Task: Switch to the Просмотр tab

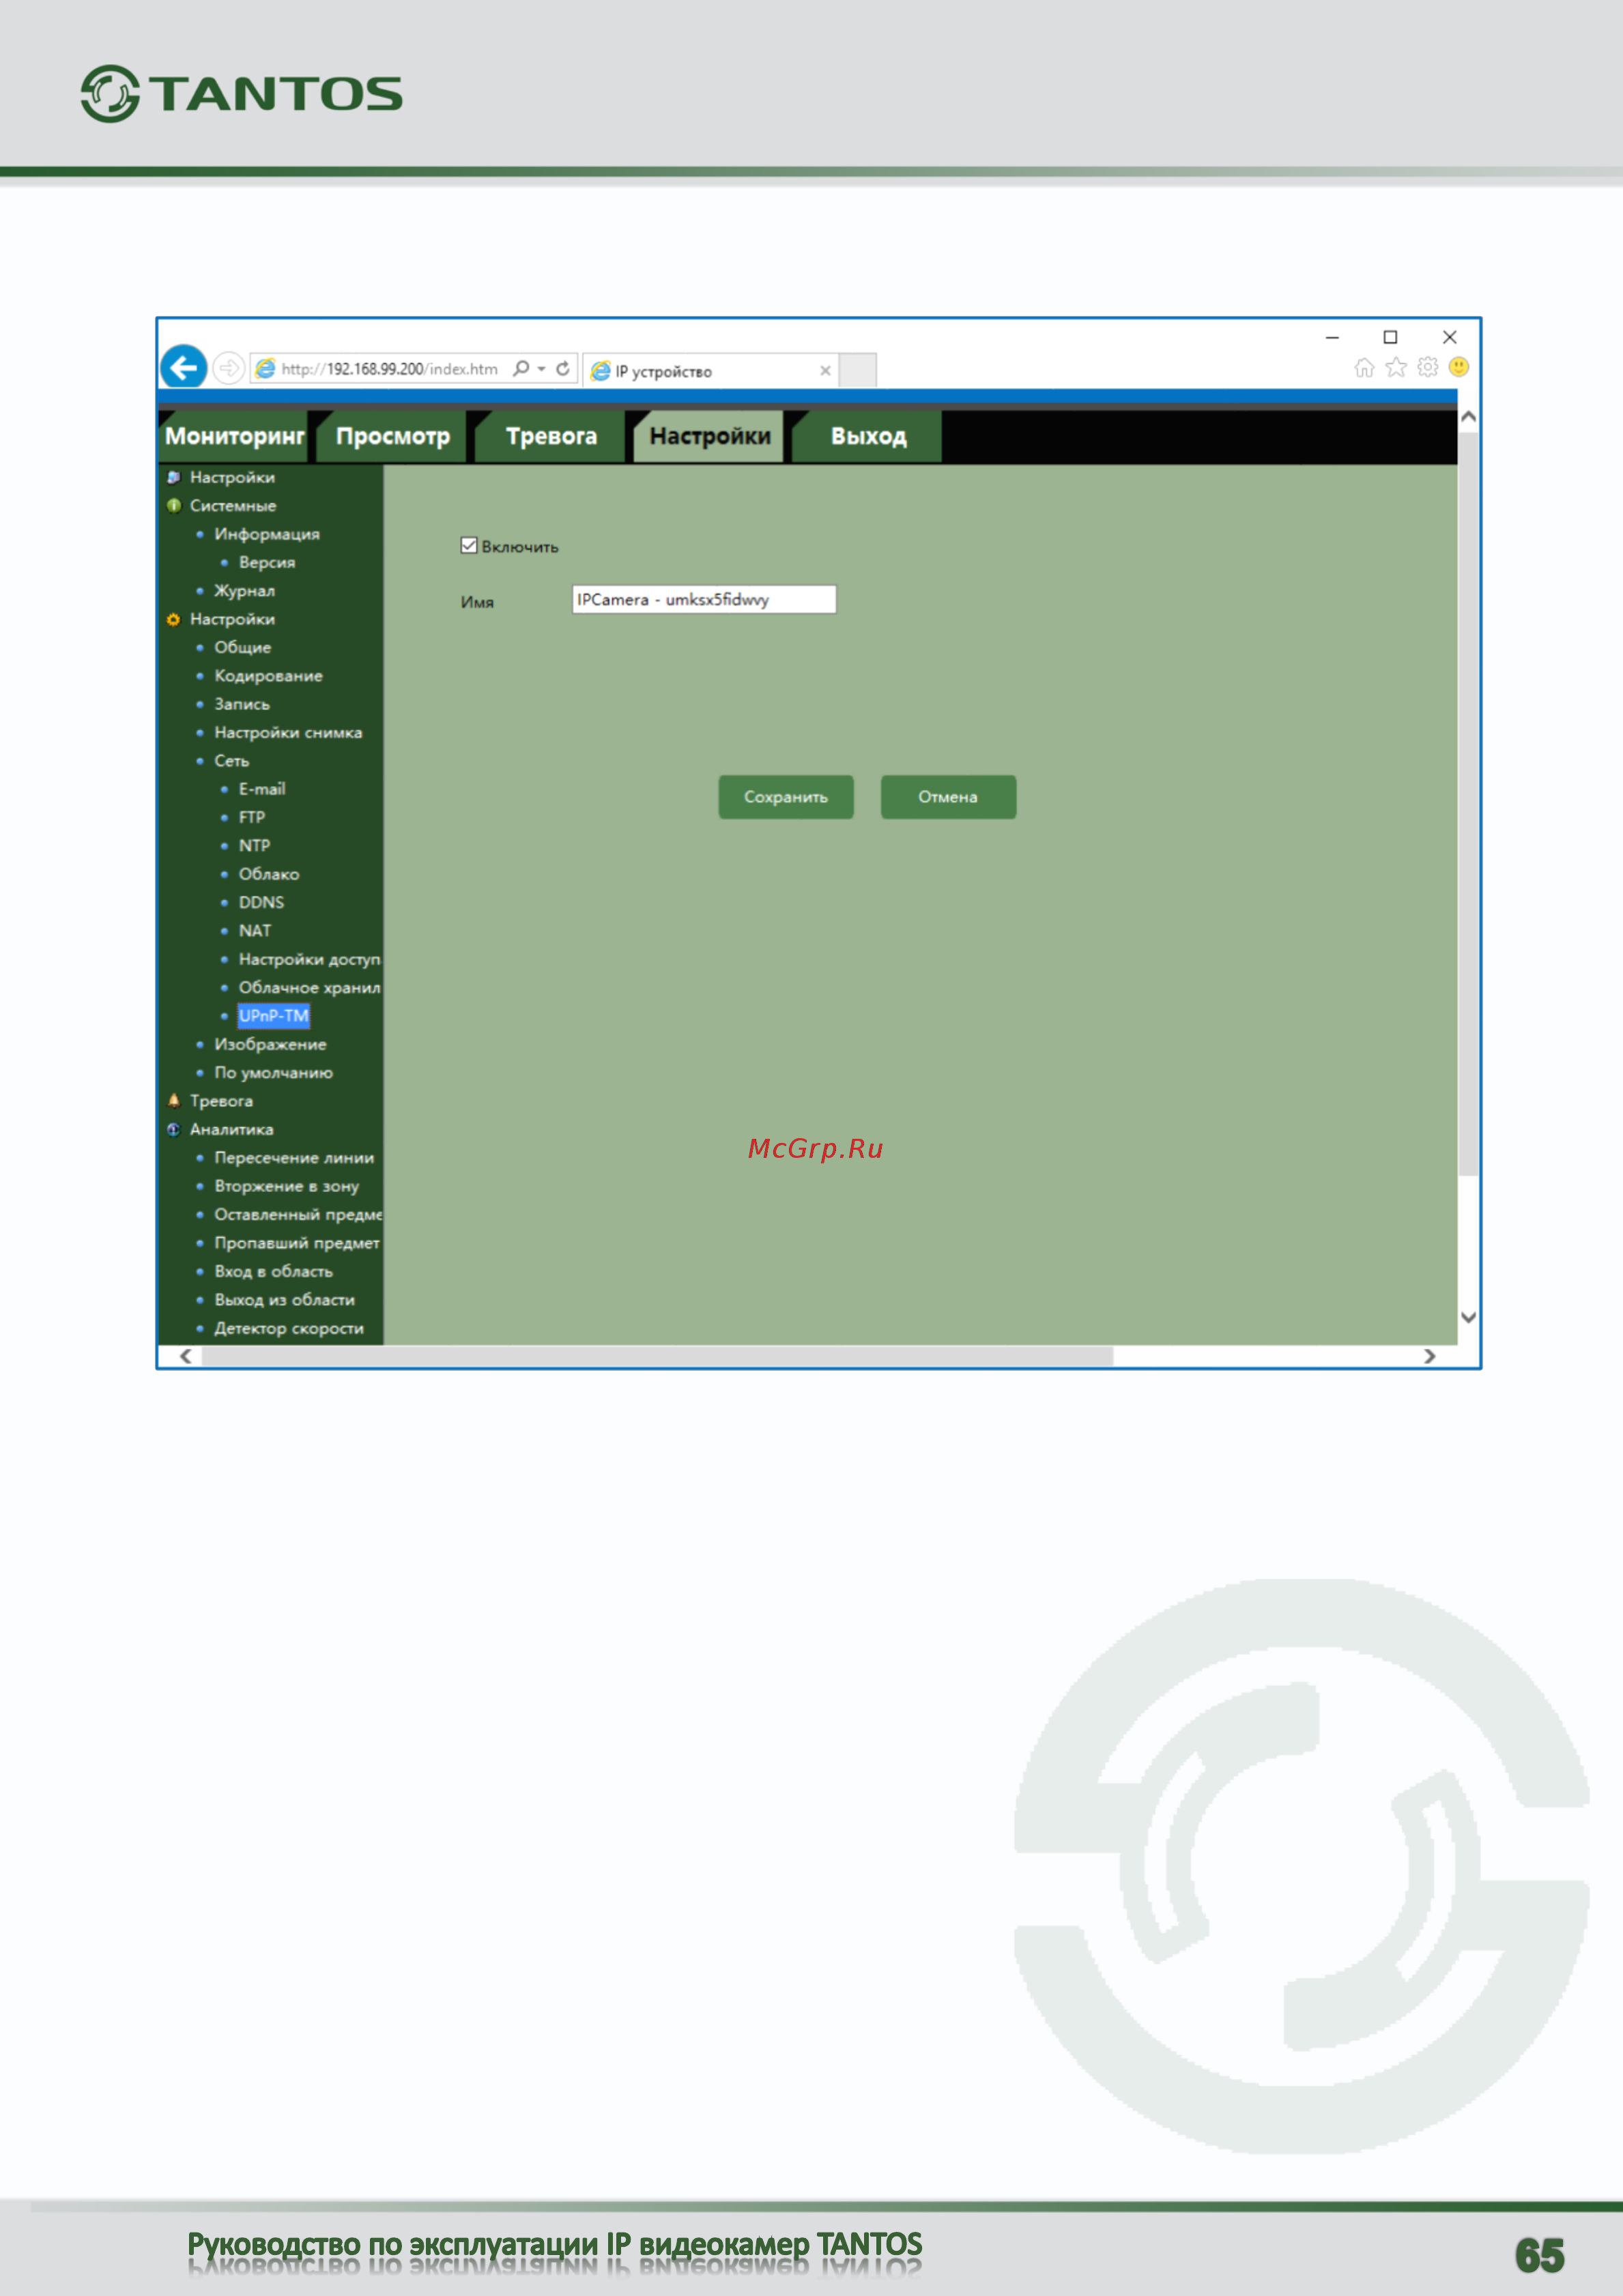Action: pyautogui.click(x=392, y=436)
